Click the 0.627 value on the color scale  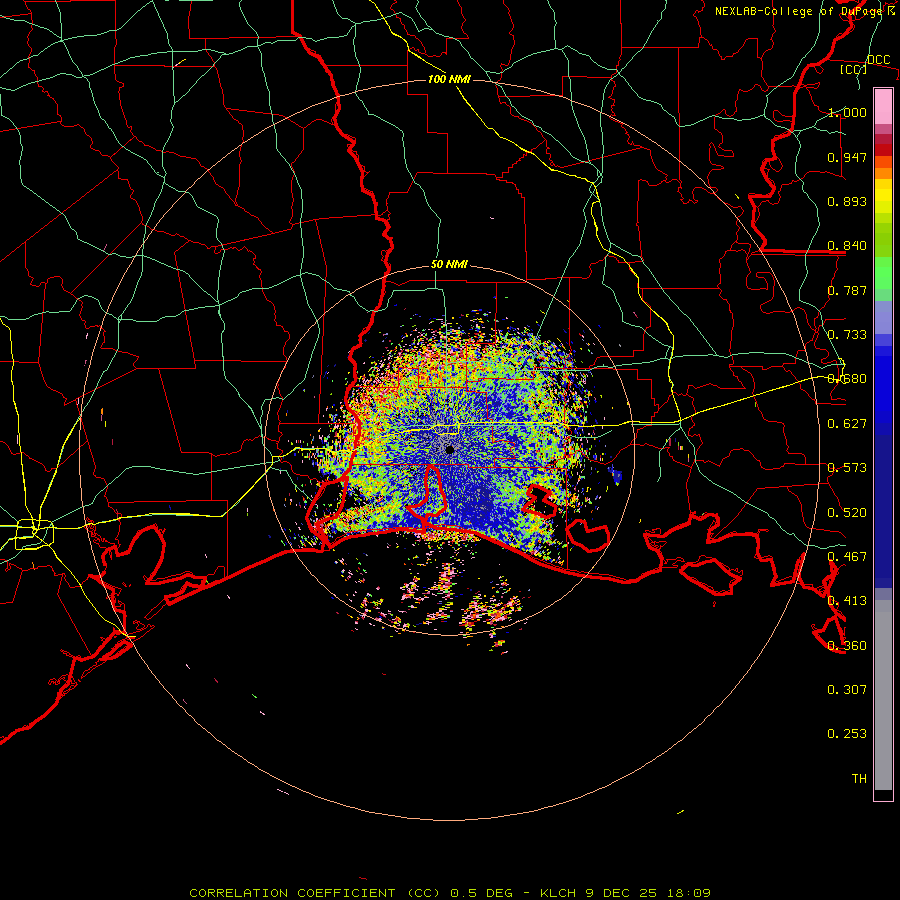(847, 424)
